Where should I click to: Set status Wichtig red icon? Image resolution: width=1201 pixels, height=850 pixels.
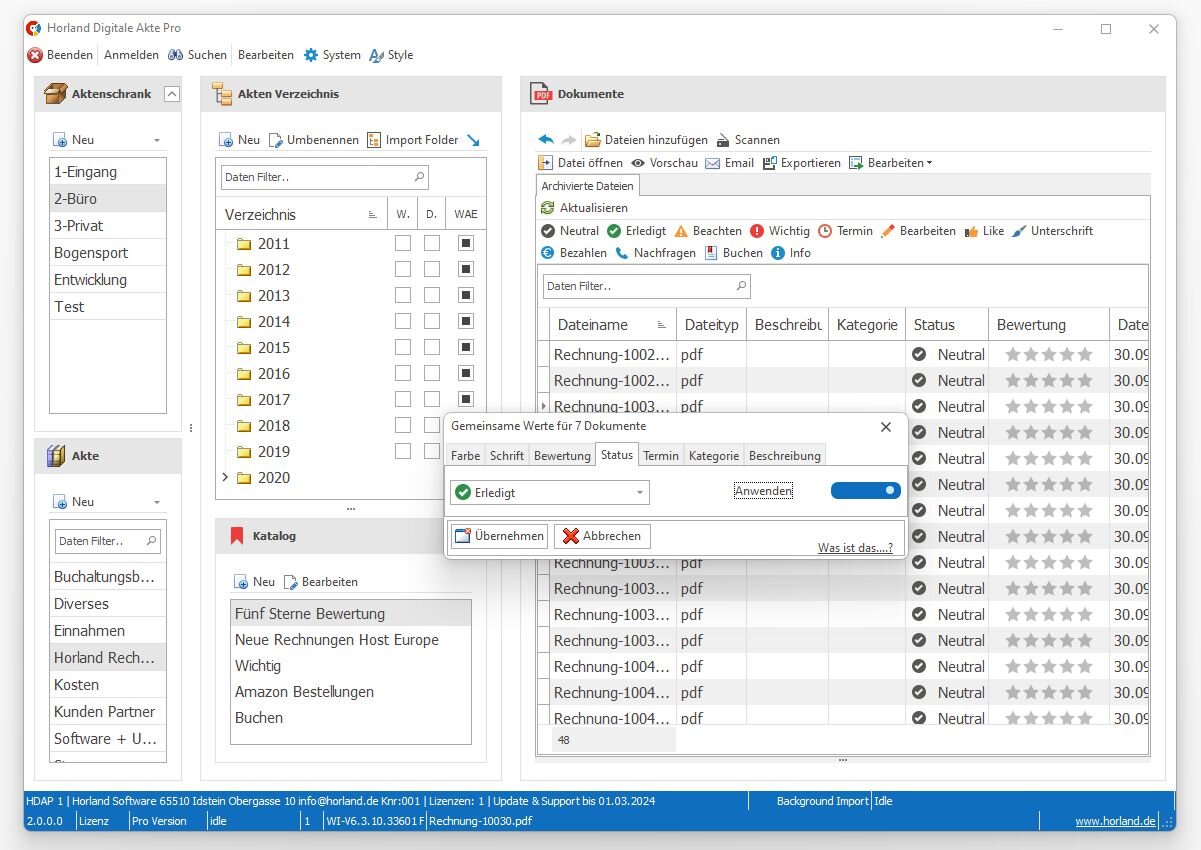(757, 231)
